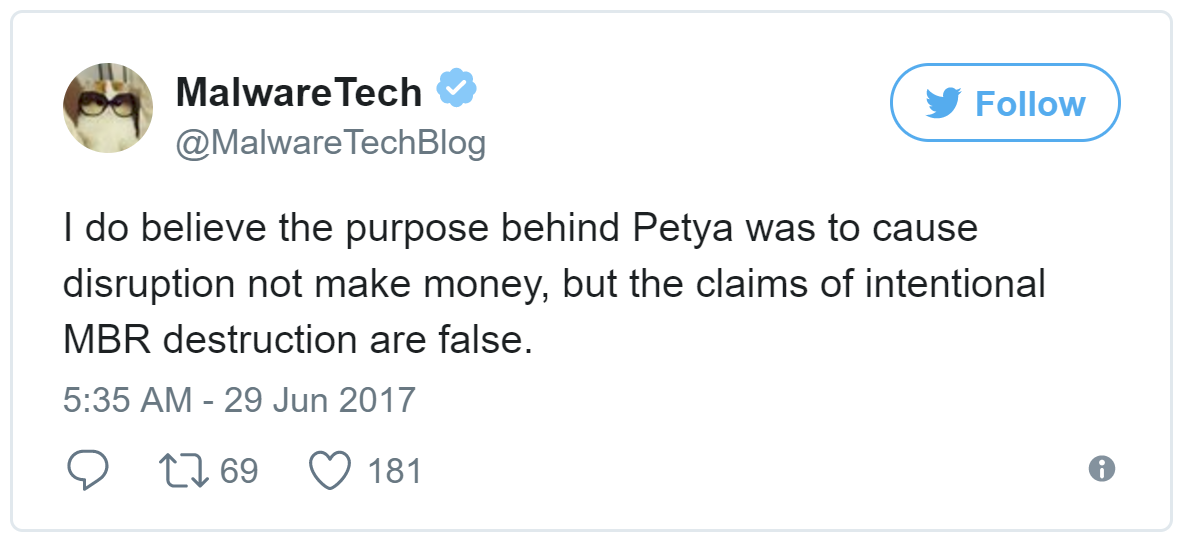Image resolution: width=1182 pixels, height=541 pixels.
Task: Click the Follow text label
Action: [x=1030, y=103]
